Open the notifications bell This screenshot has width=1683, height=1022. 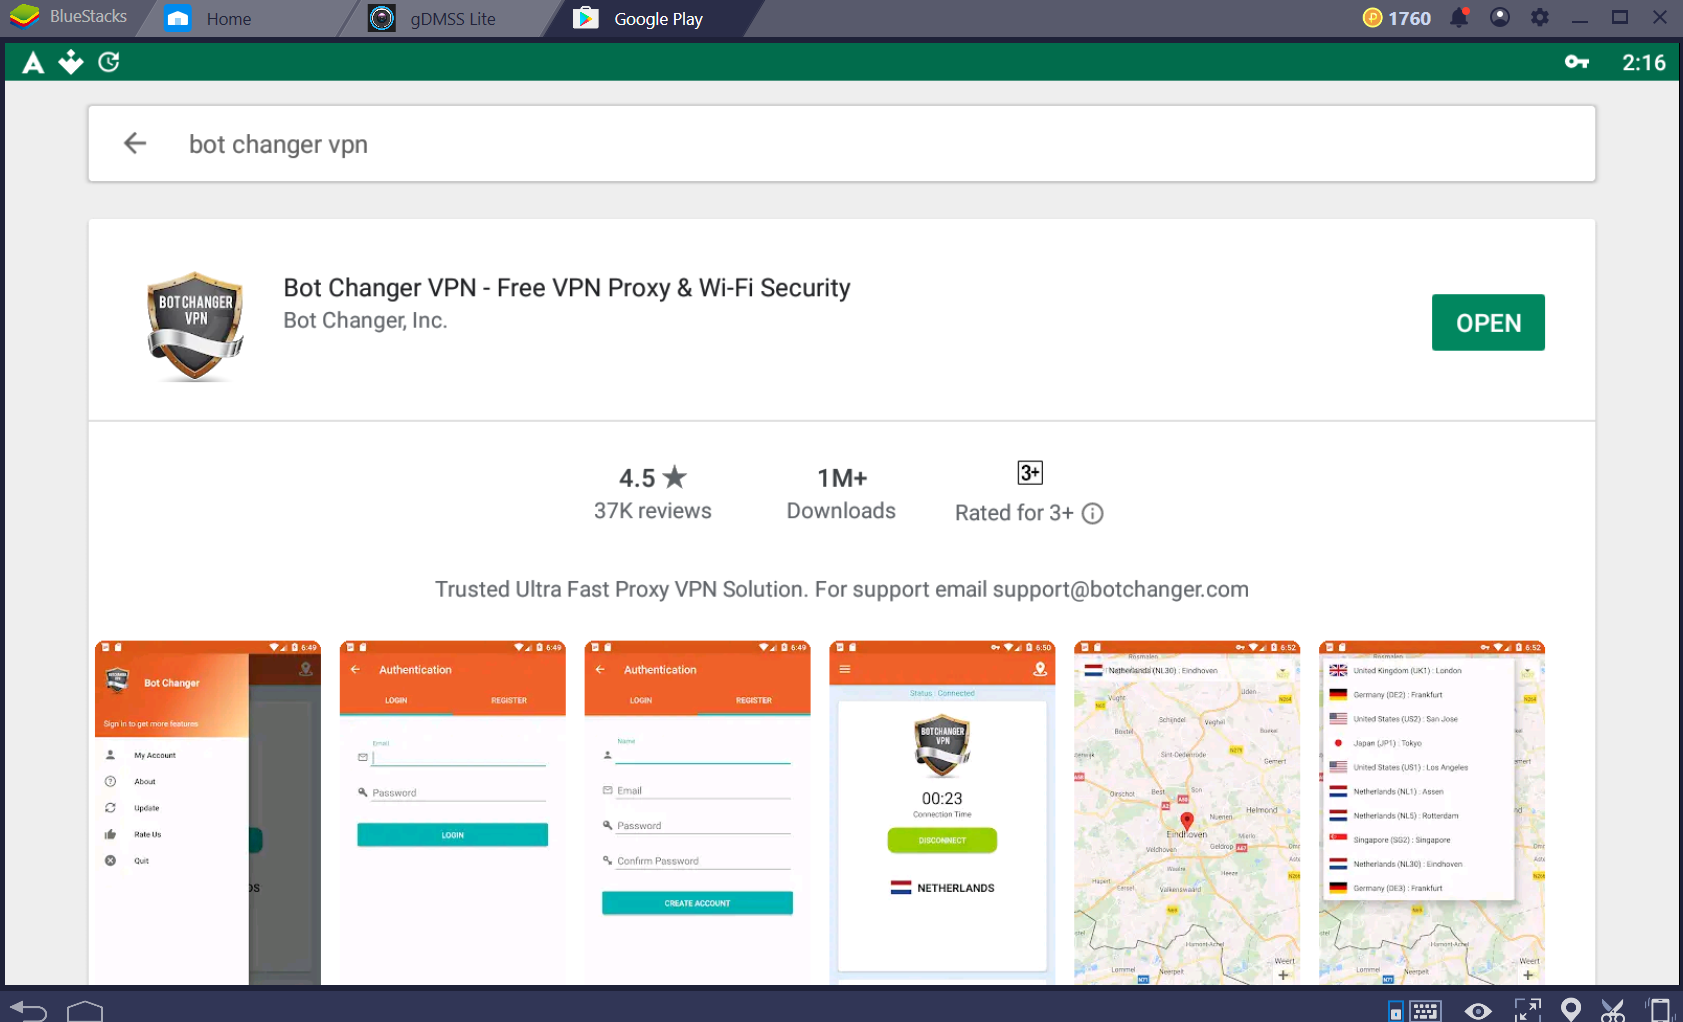coord(1459,18)
